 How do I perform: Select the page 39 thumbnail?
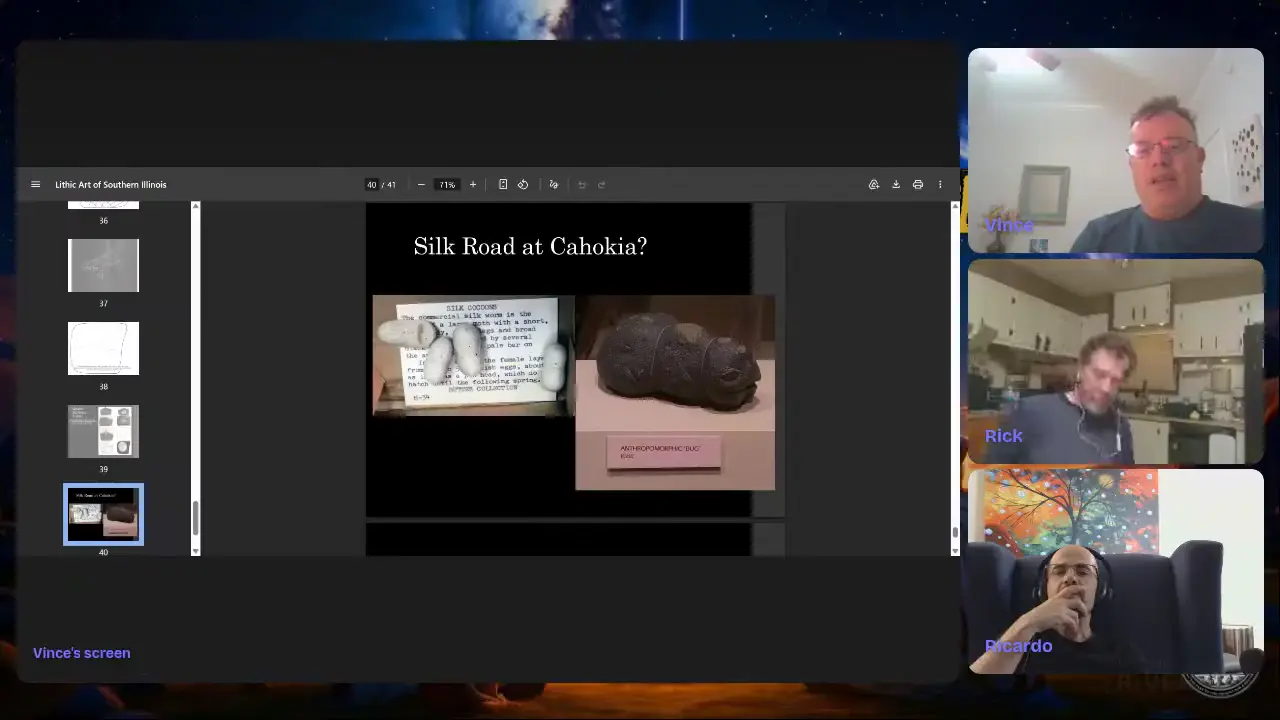click(103, 431)
